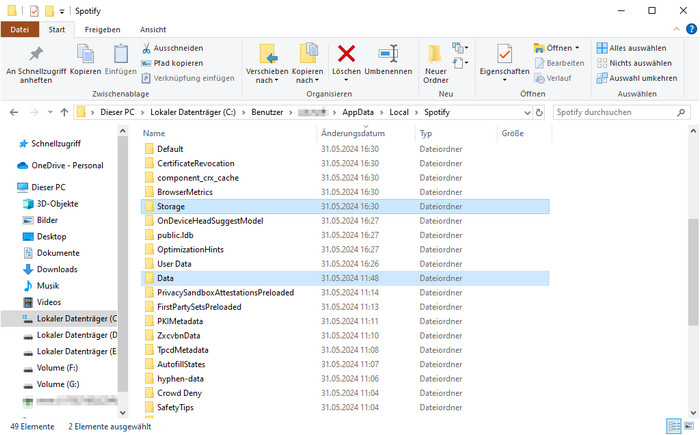The width and height of the screenshot is (700, 435).
Task: Create a Neuer Ordner
Action: pyautogui.click(x=435, y=64)
